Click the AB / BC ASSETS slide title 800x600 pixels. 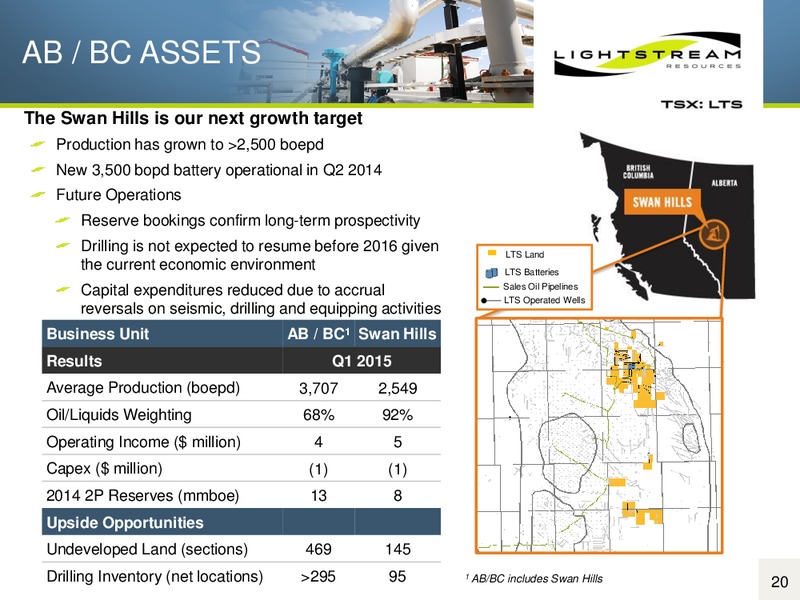click(141, 52)
